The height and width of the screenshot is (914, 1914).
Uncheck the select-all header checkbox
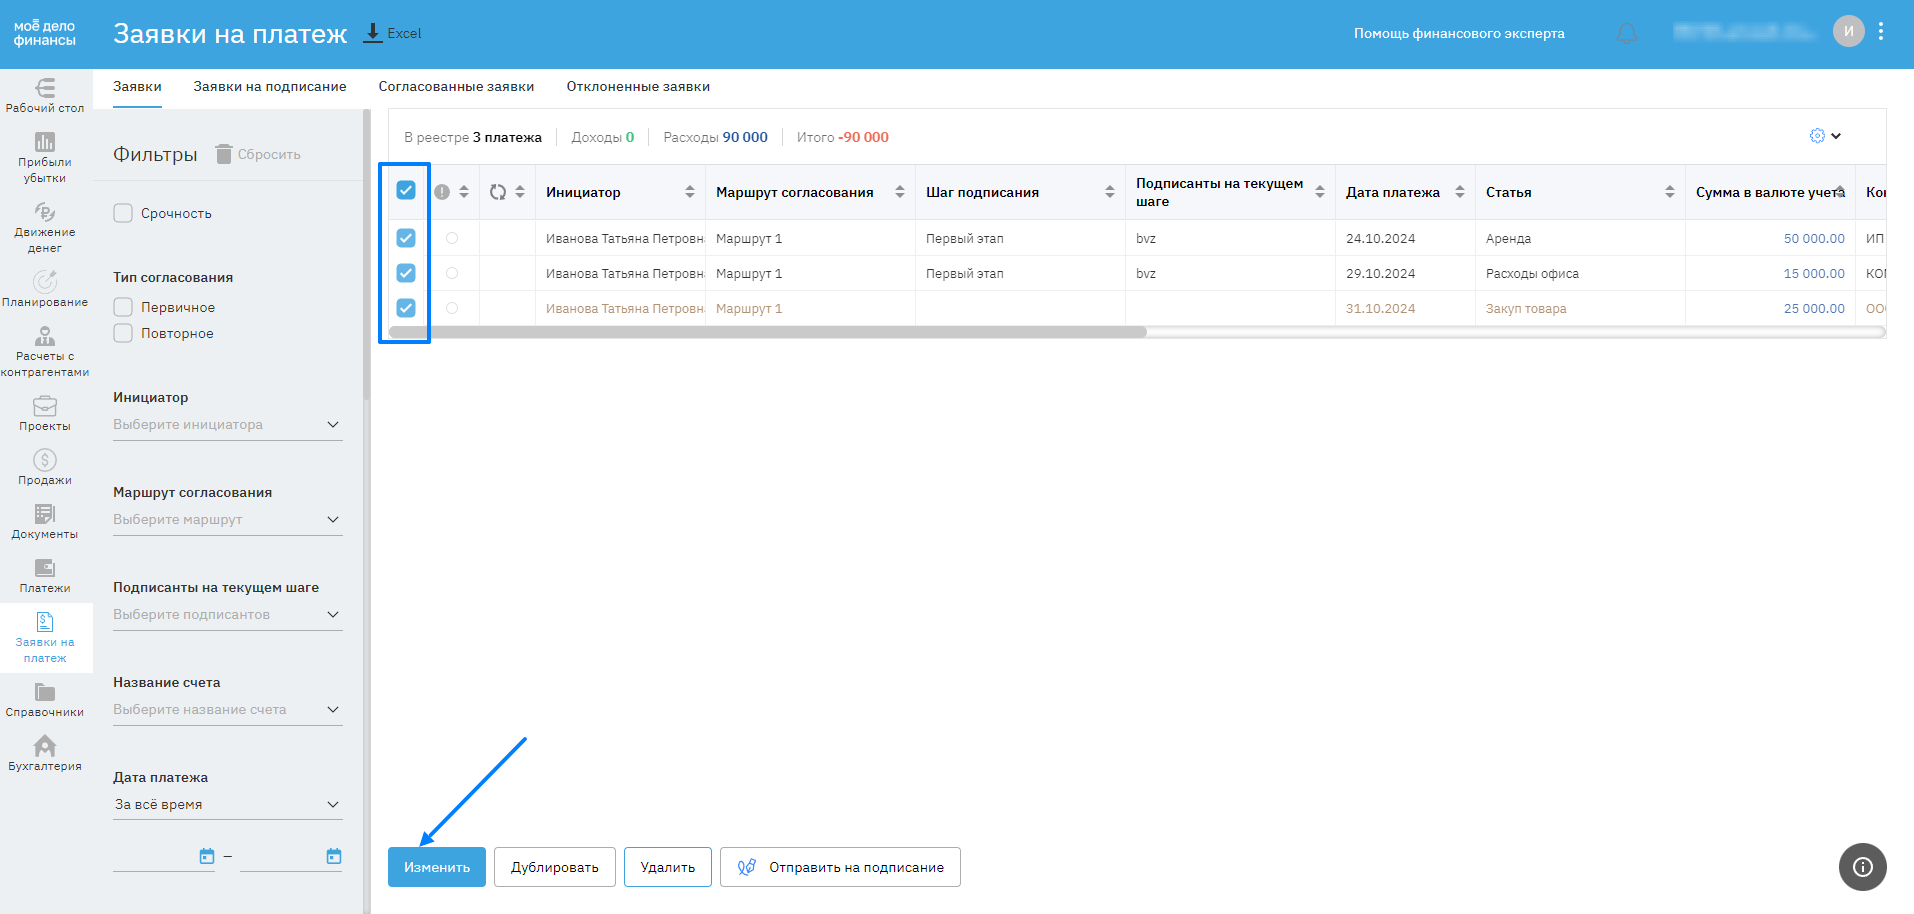tap(406, 190)
